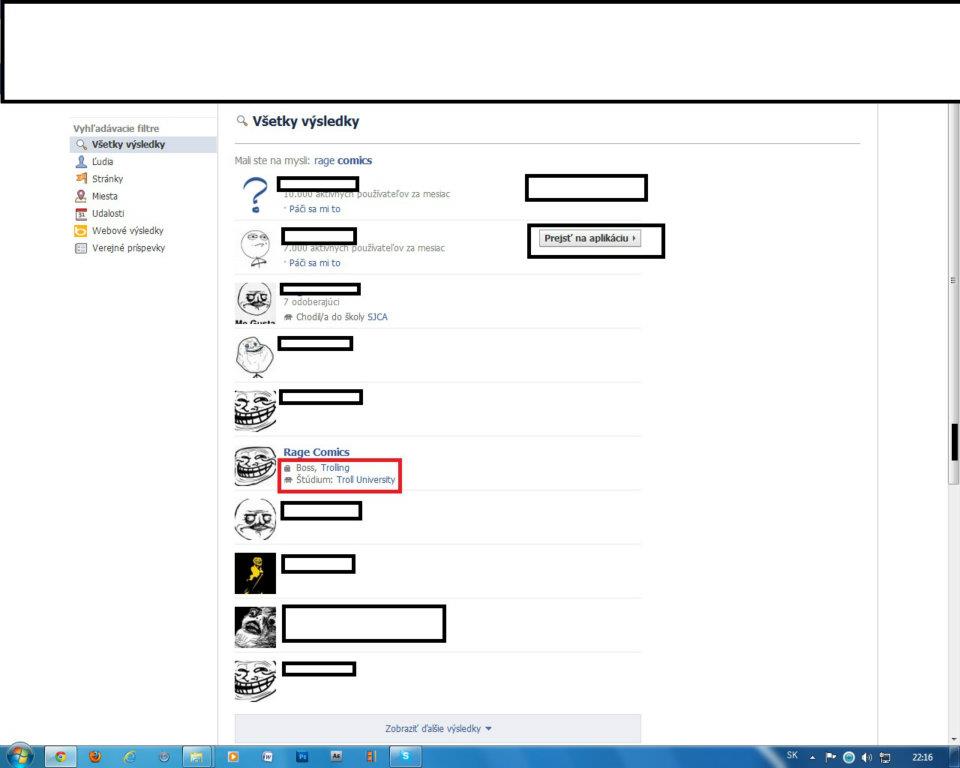Open Action Center flag icon

tap(831, 758)
